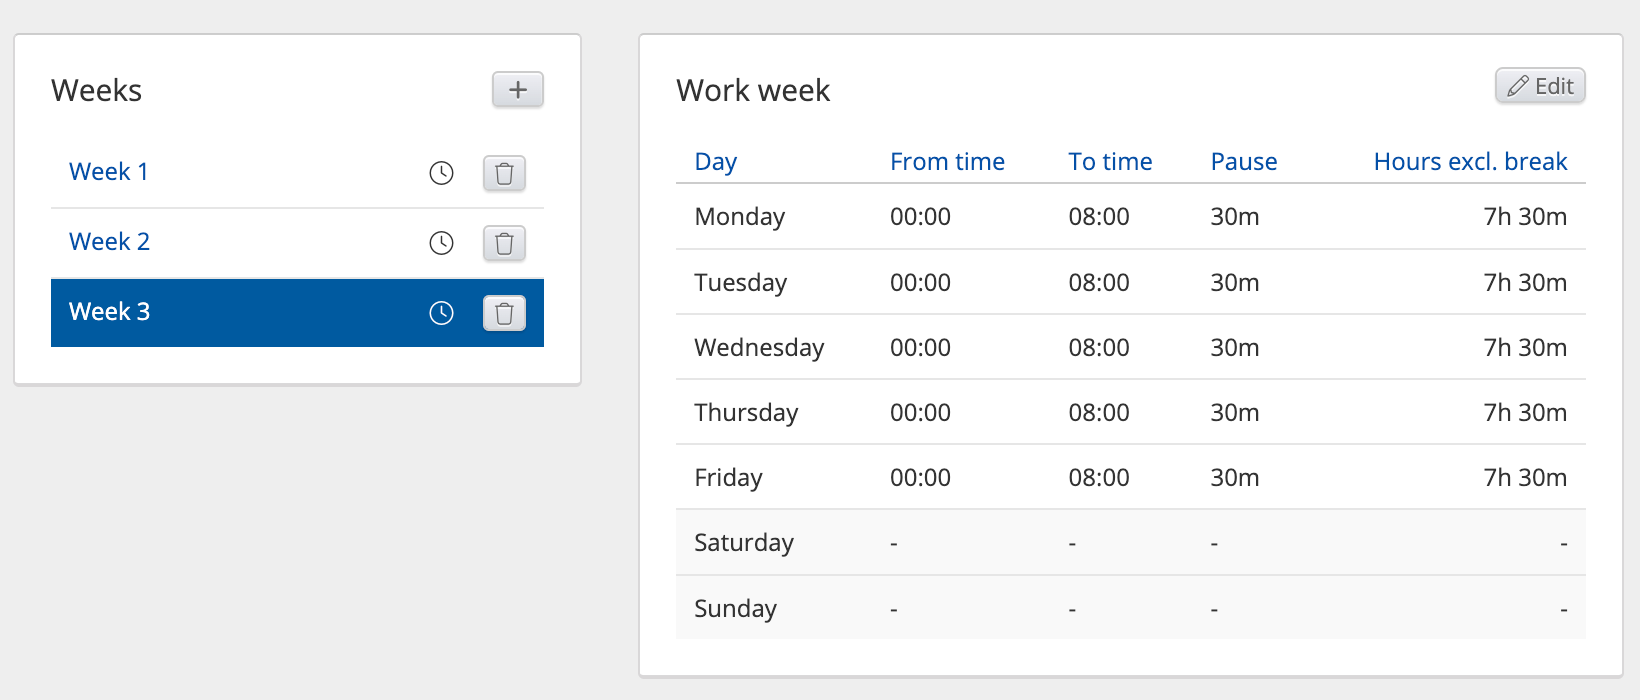Delete Week 2 using trash icon
This screenshot has height=700, width=1640.
(504, 243)
